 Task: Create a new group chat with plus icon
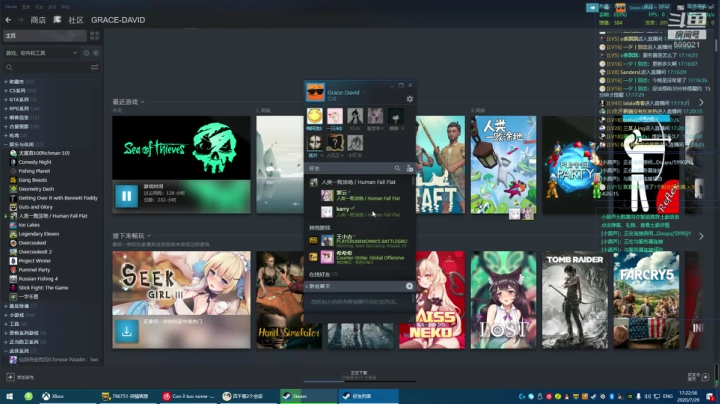point(409,286)
